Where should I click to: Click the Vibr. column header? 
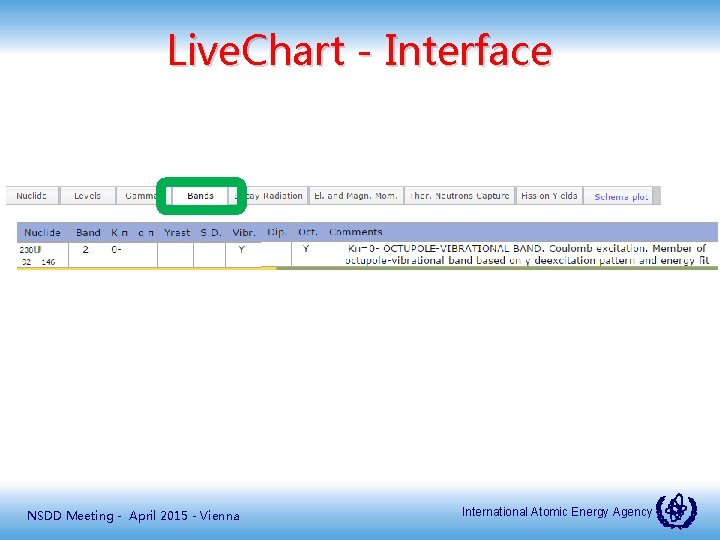[244, 232]
